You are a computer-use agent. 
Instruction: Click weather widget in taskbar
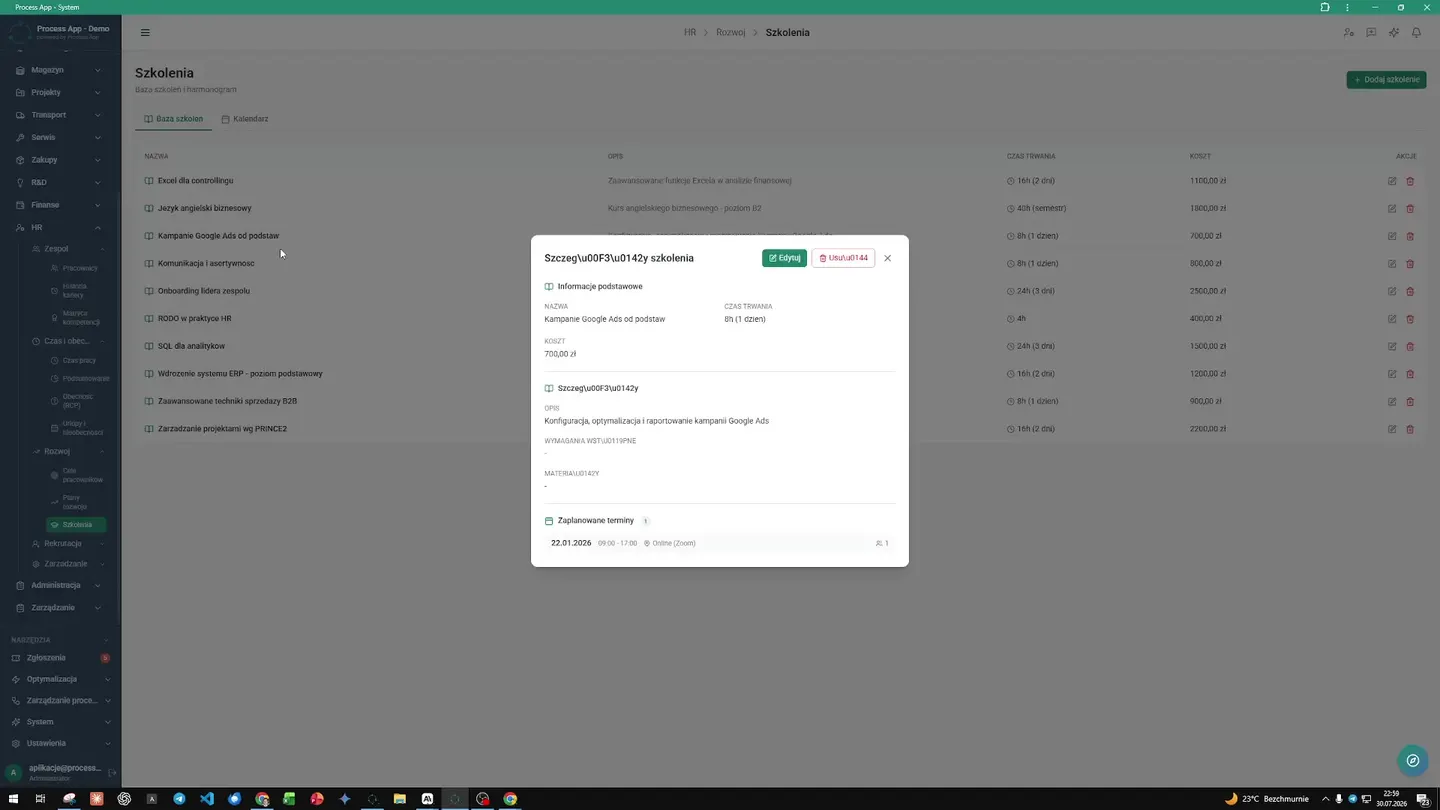pyautogui.click(x=1268, y=799)
